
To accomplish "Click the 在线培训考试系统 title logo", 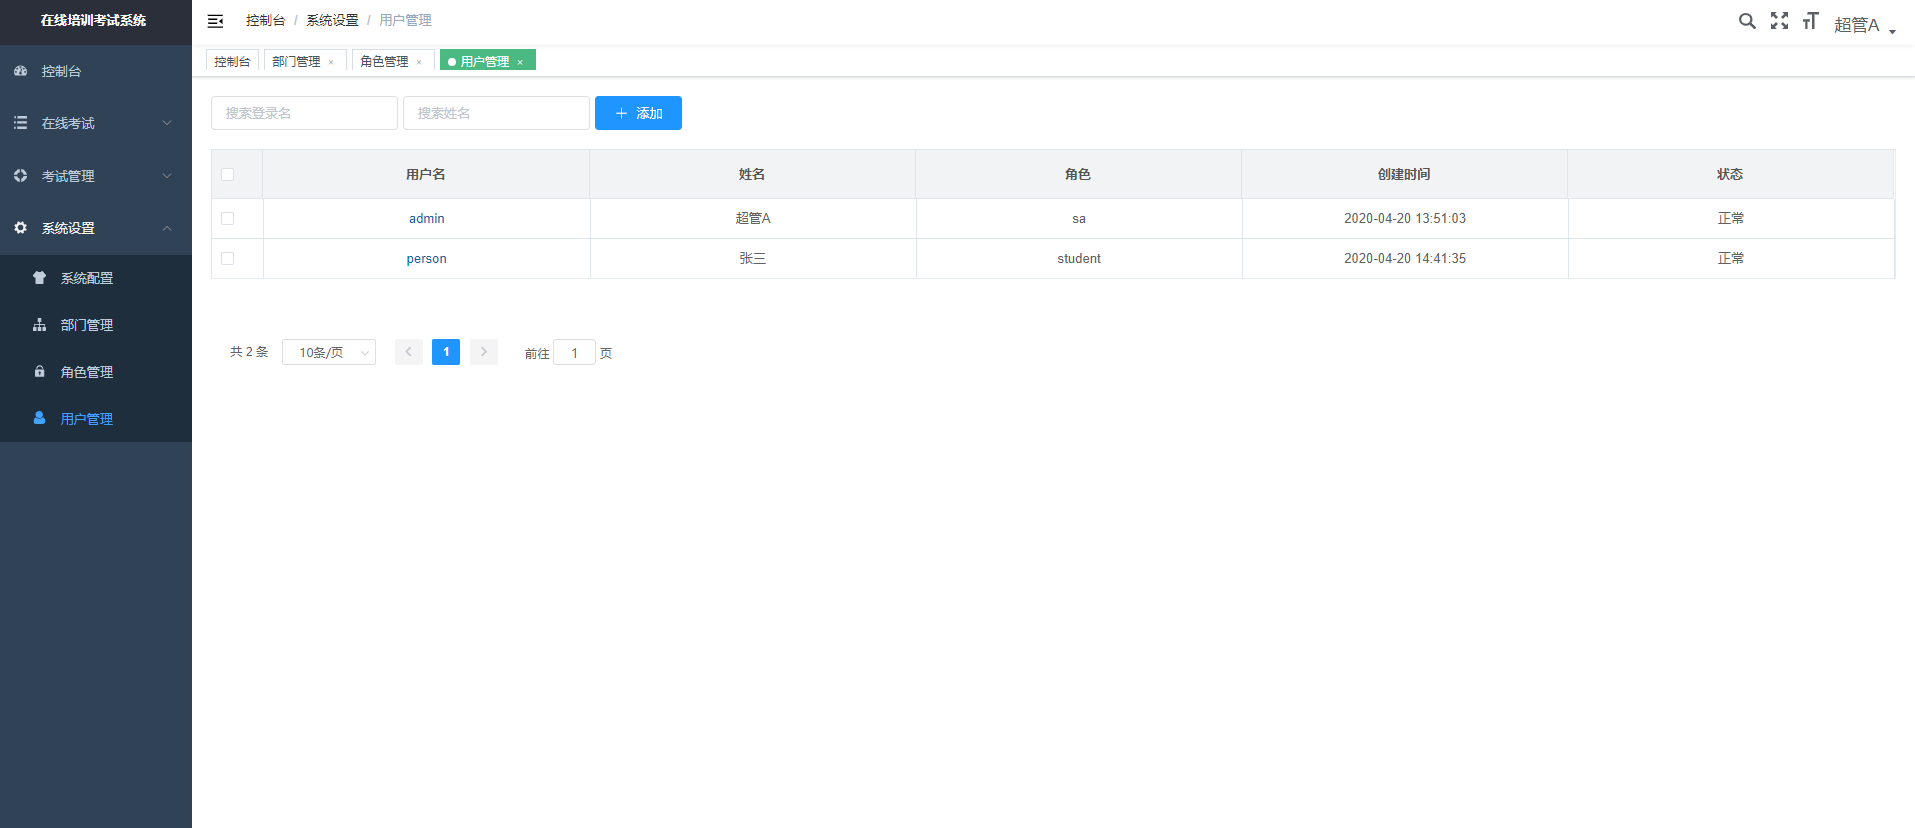I will tap(94, 20).
